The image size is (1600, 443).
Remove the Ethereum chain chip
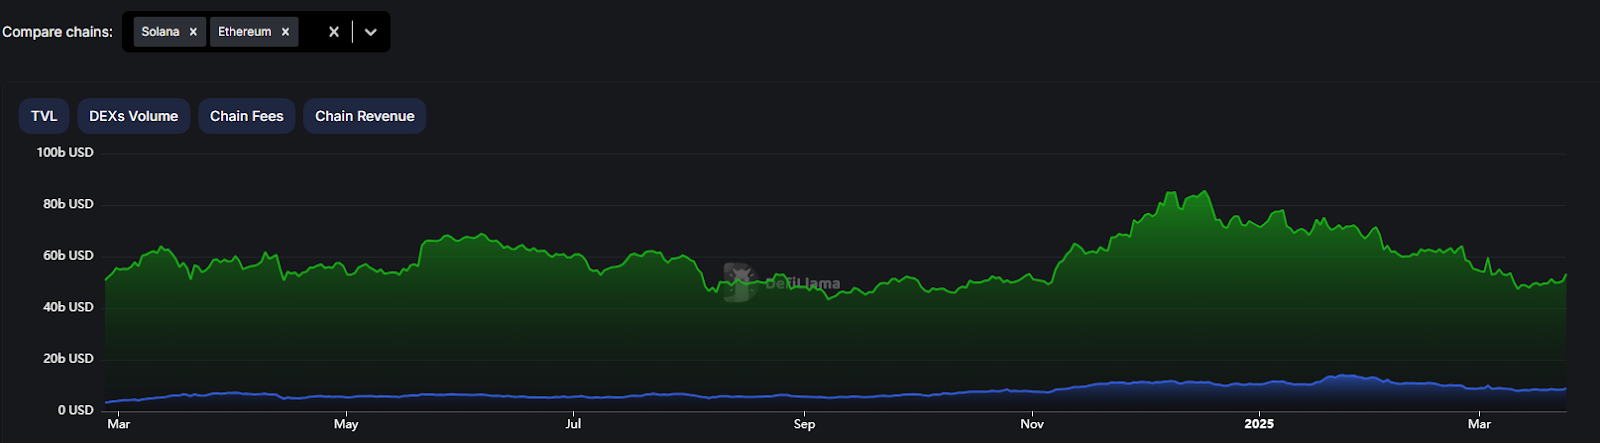[x=285, y=32]
